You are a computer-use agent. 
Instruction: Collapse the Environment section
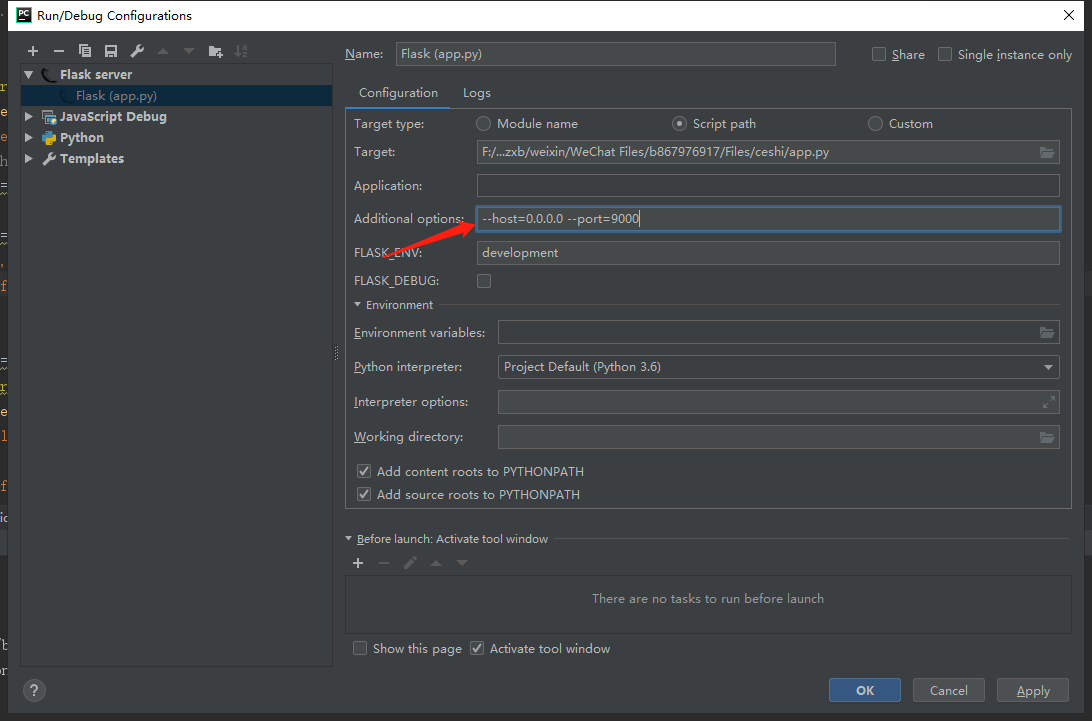point(358,305)
